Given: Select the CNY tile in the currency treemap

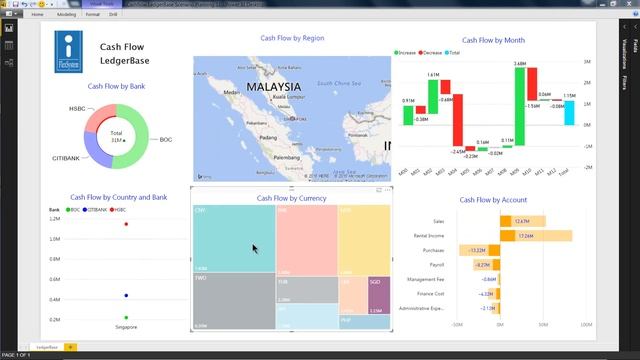Looking at the screenshot, I should click(x=234, y=238).
